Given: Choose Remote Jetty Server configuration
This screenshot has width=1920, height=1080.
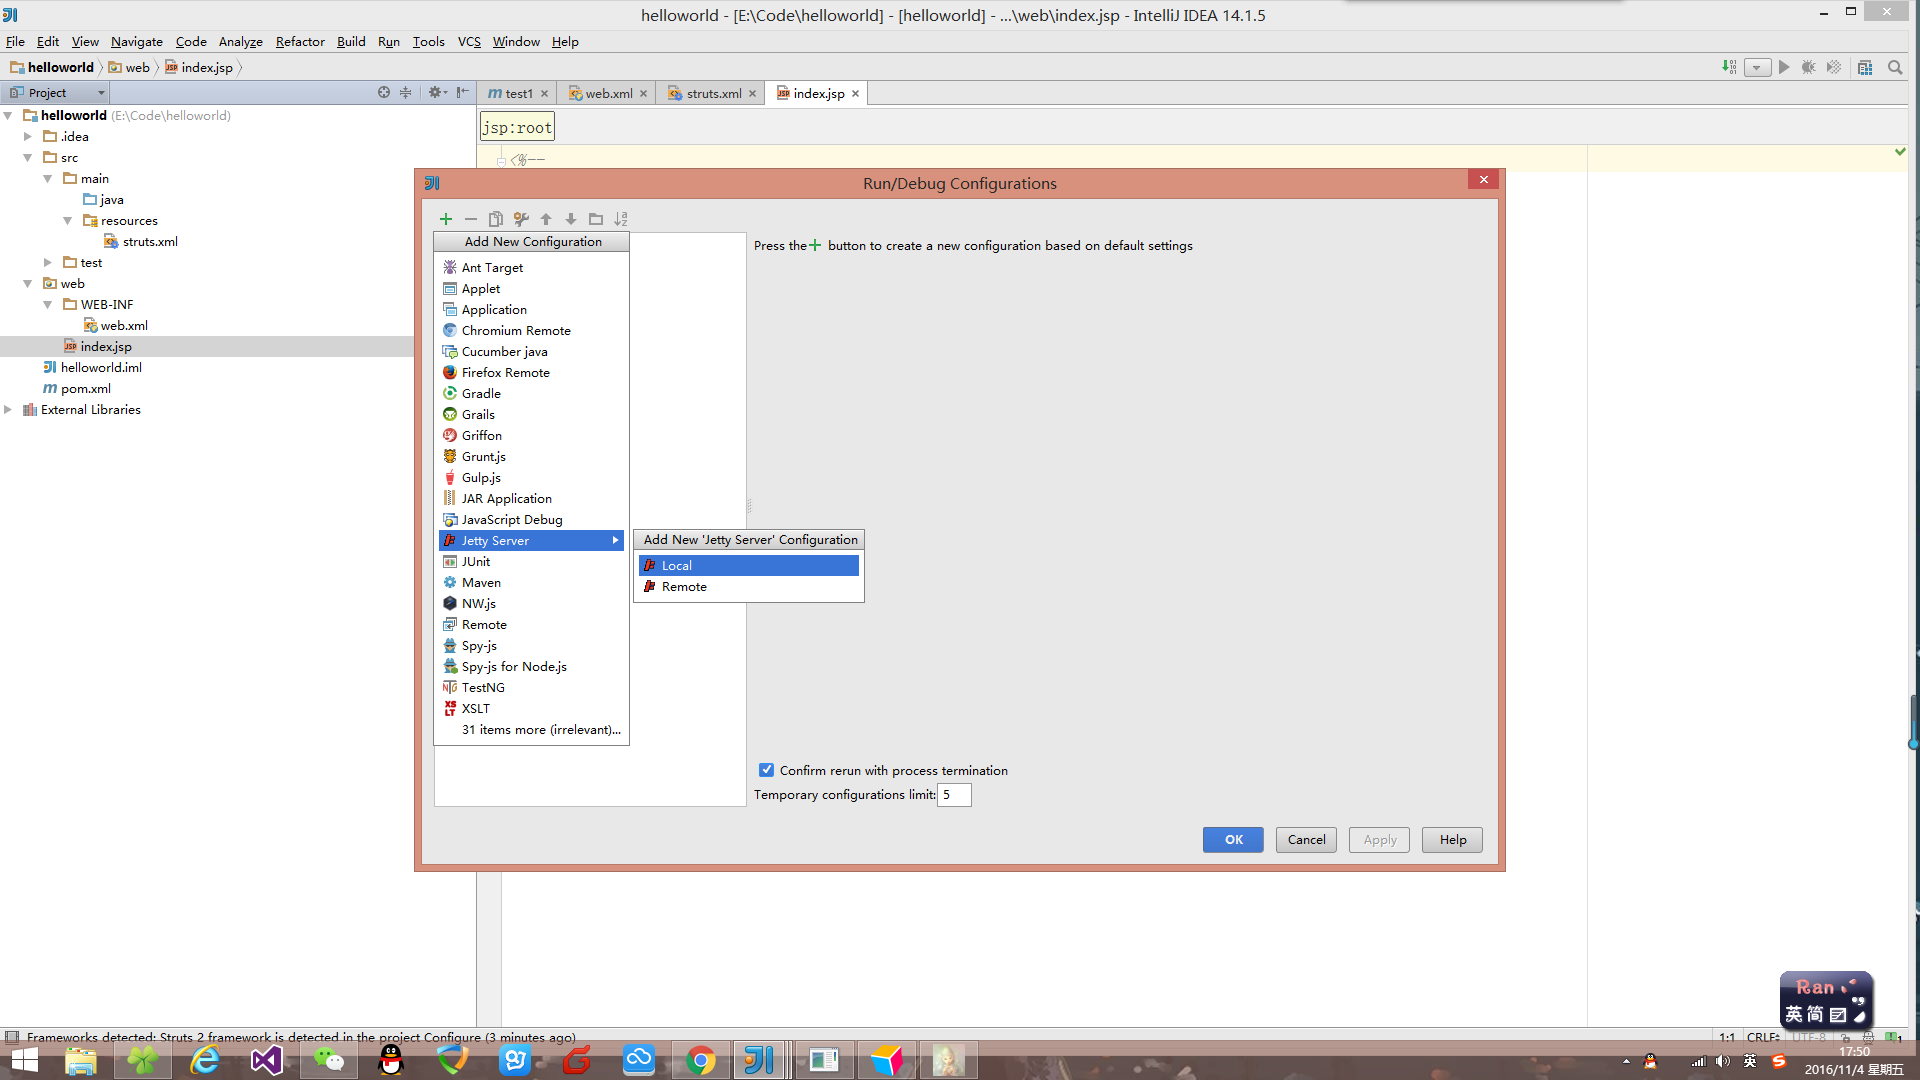Looking at the screenshot, I should tap(749, 587).
